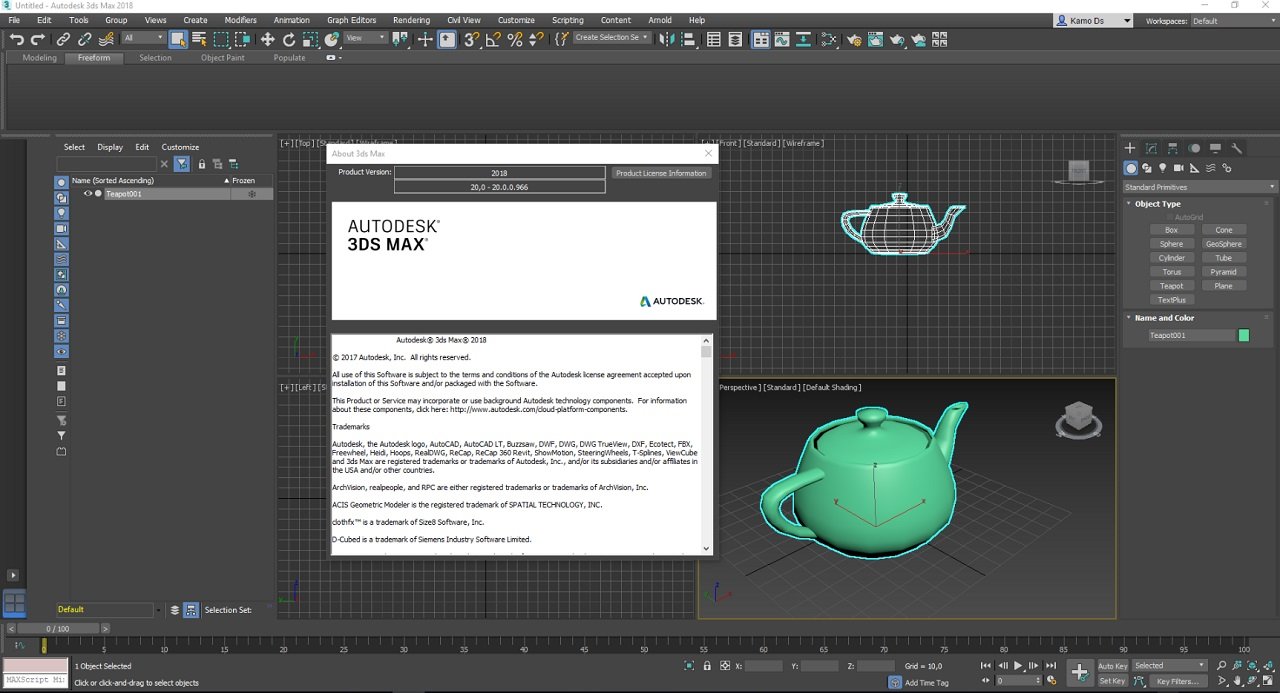The width and height of the screenshot is (1280, 693).
Task: Open the Workspaces Default dropdown
Action: coord(1232,20)
